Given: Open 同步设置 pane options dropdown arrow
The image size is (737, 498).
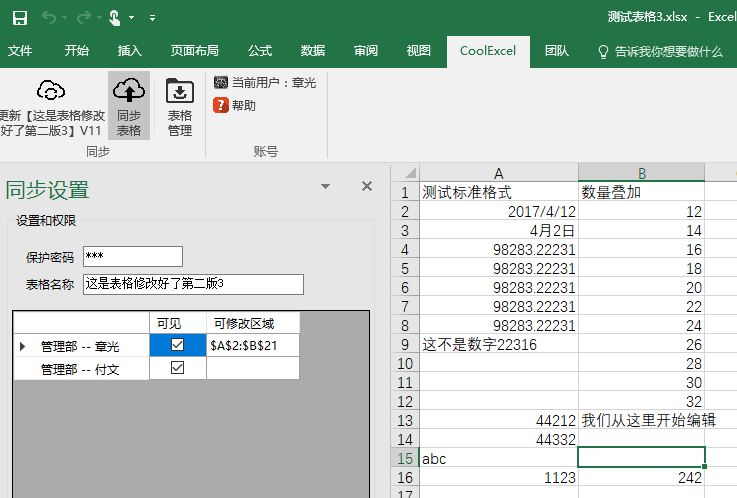Looking at the screenshot, I should (x=325, y=187).
